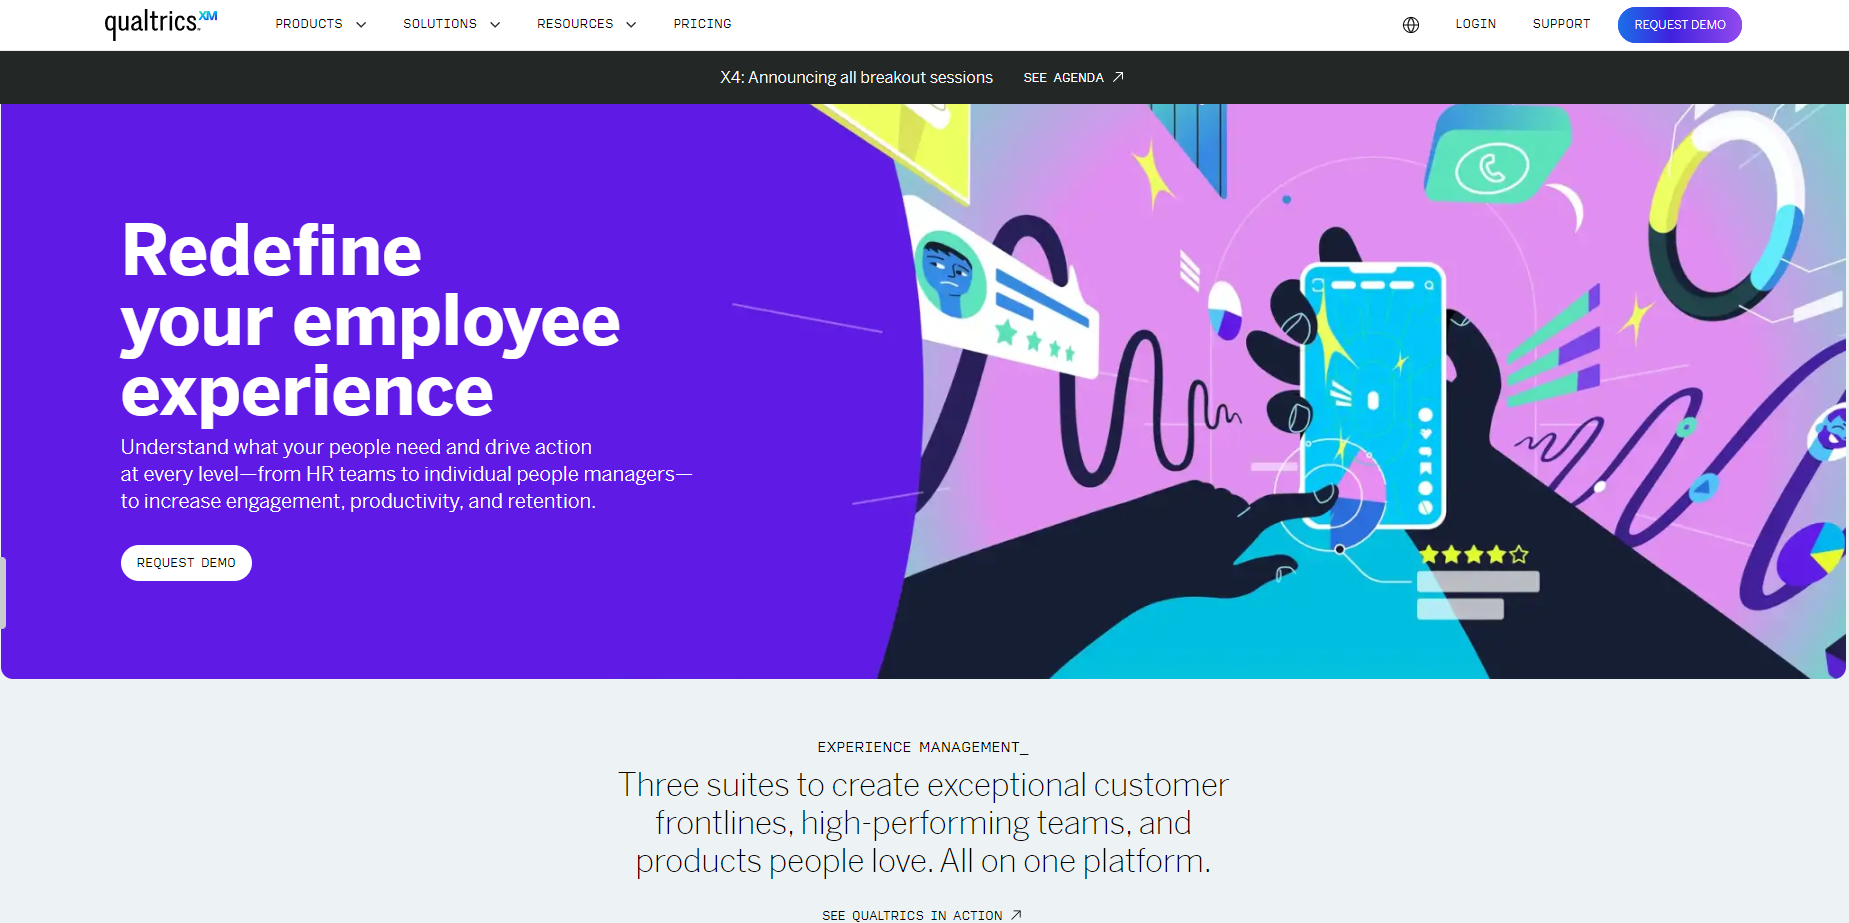The width and height of the screenshot is (1849, 923).
Task: Click the arrow next to See Qualtrics in Action
Action: pyautogui.click(x=1016, y=915)
